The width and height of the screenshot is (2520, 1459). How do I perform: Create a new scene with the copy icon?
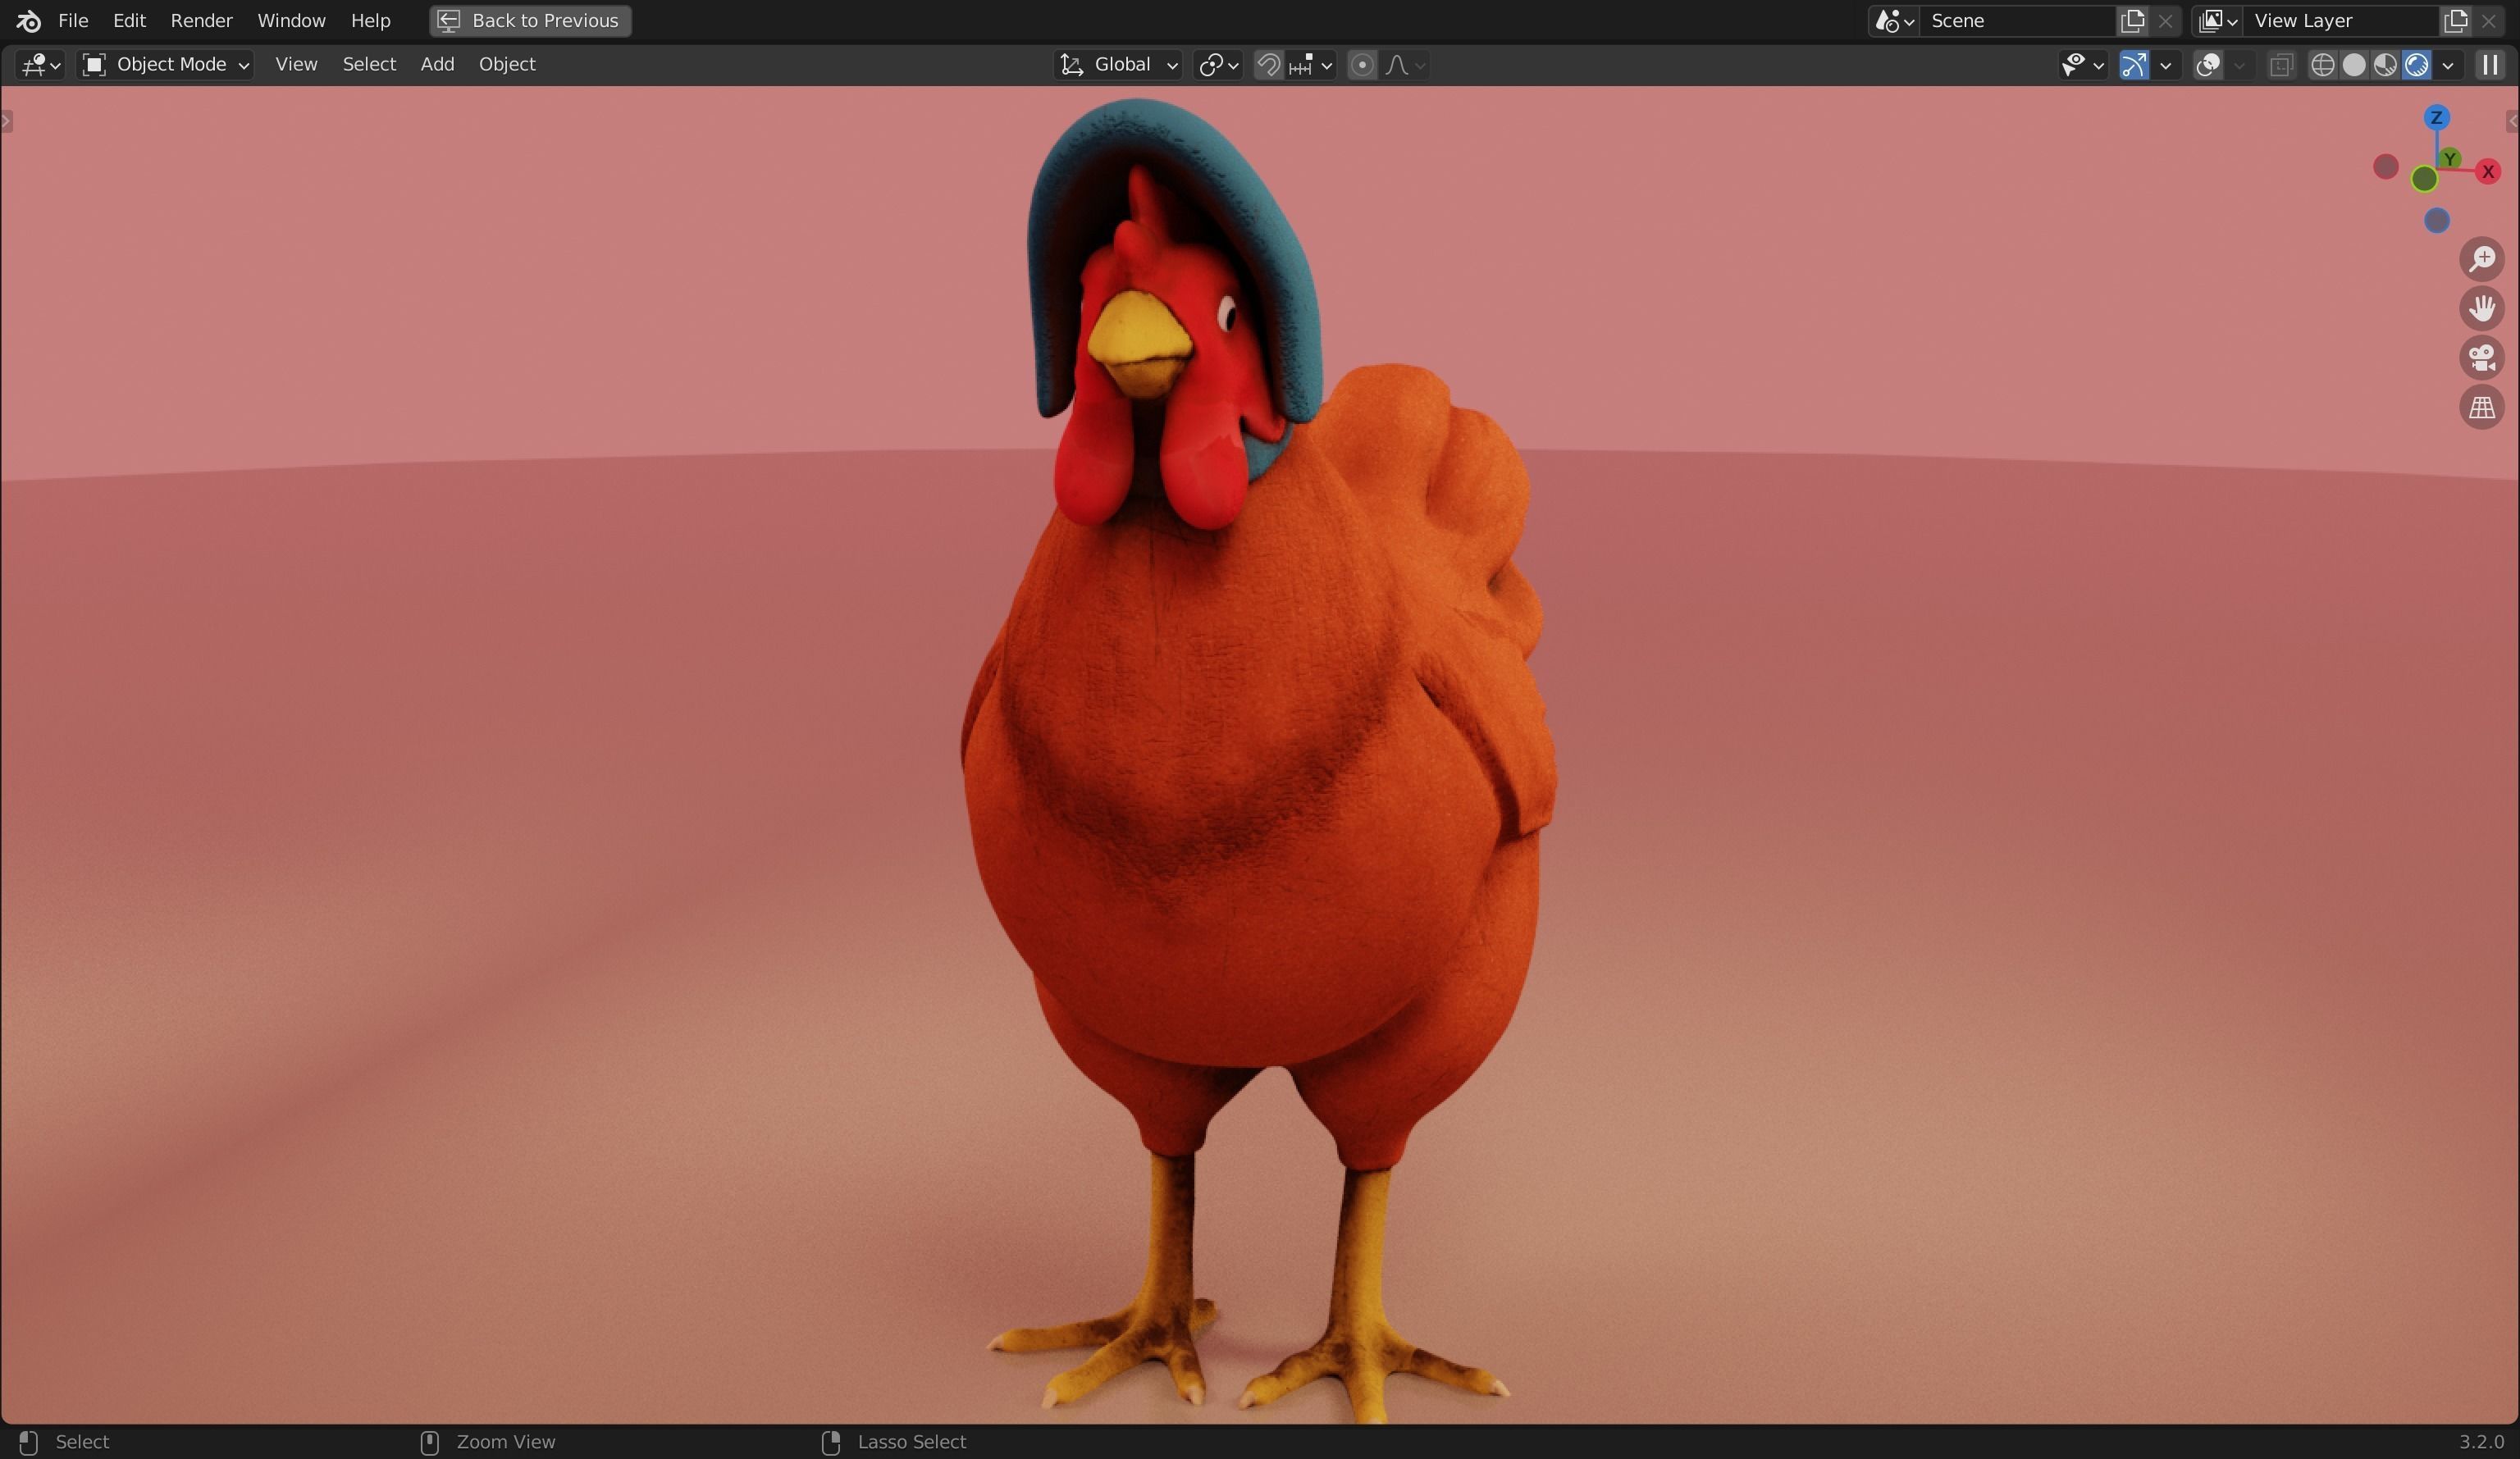click(2132, 20)
